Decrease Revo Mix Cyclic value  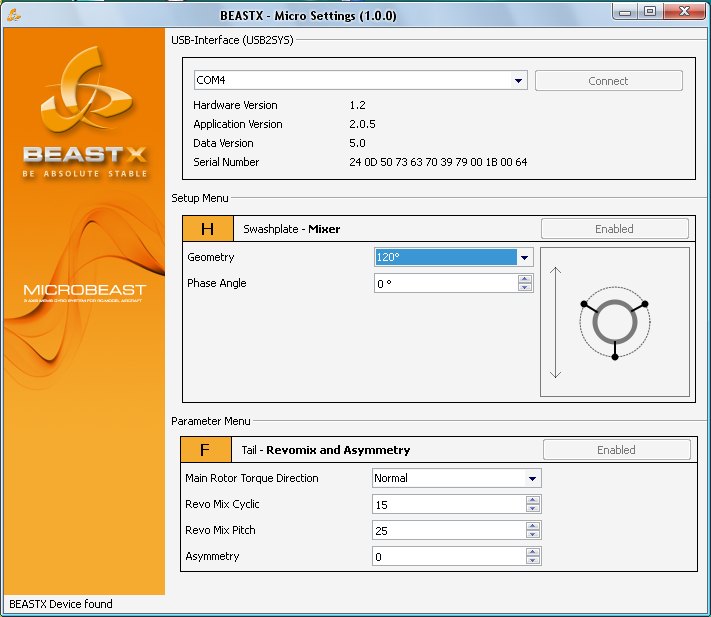[533, 508]
